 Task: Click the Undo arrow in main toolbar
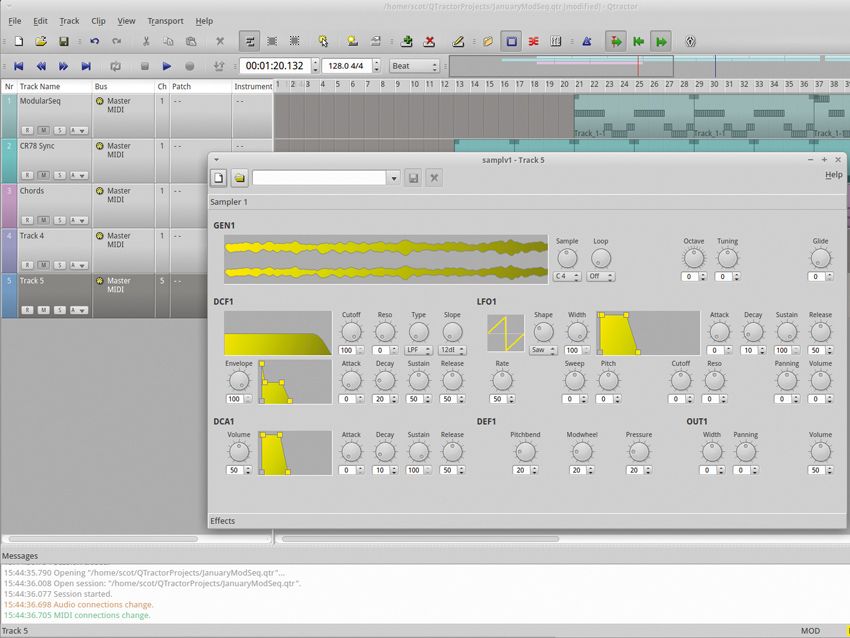click(x=94, y=42)
